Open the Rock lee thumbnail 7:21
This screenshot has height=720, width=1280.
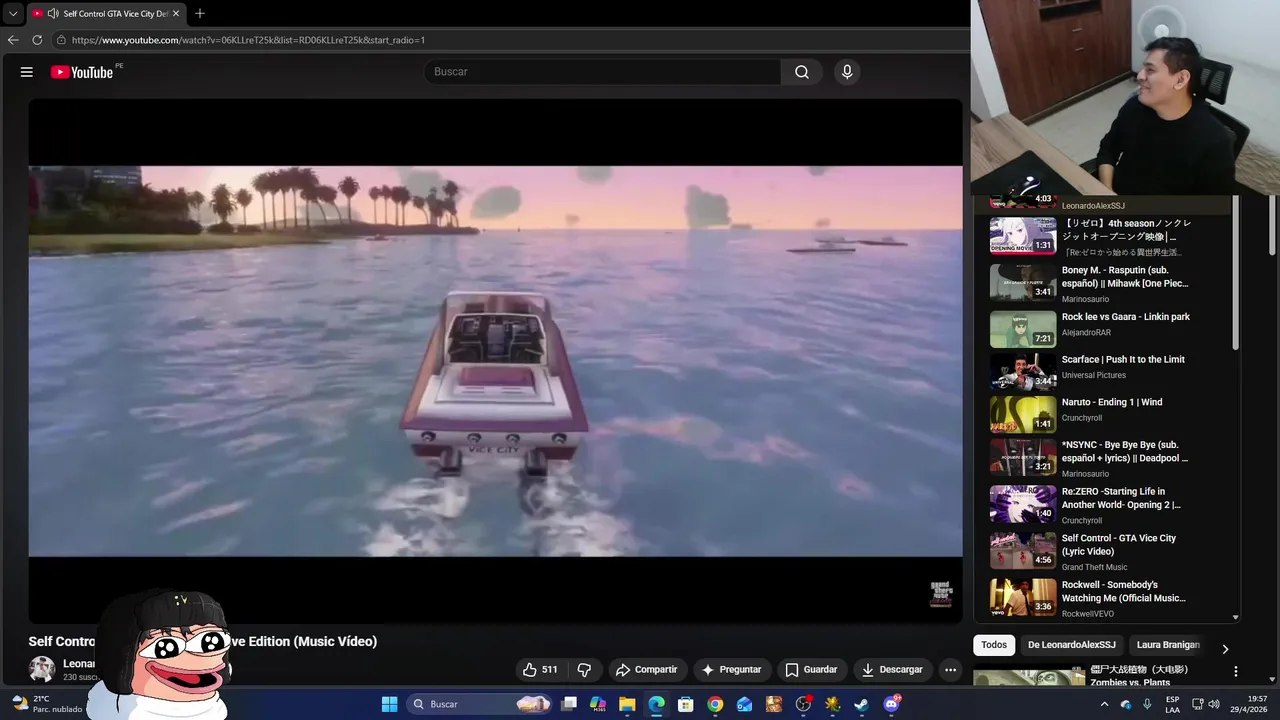click(x=1023, y=329)
